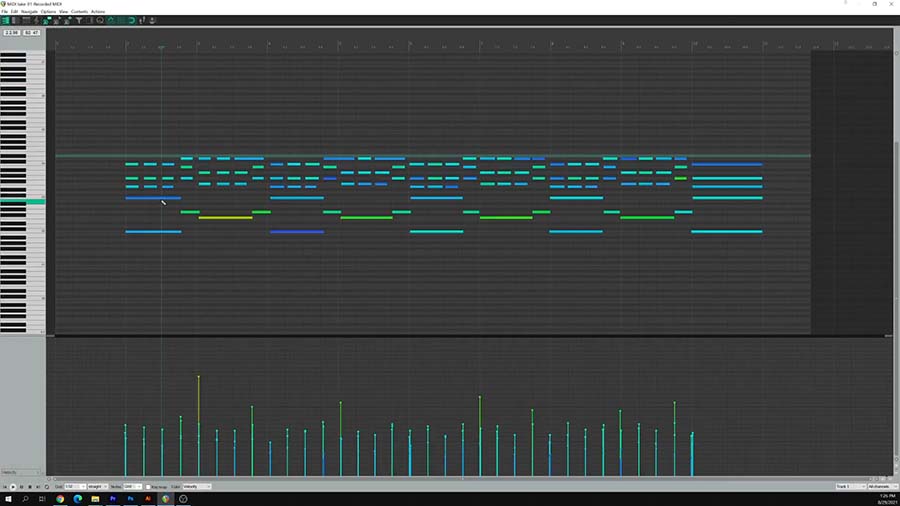
Task: Open Adobe Photoshop from the taskbar
Action: [x=130, y=499]
